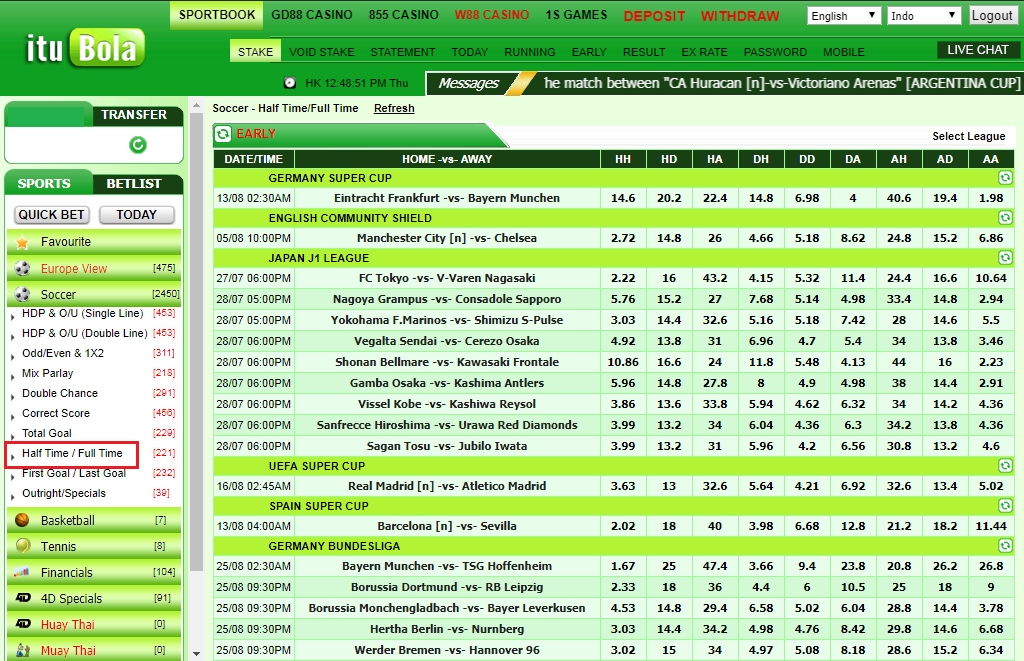Click the clock icon beside HK time
Image resolution: width=1024 pixels, height=661 pixels.
point(290,83)
